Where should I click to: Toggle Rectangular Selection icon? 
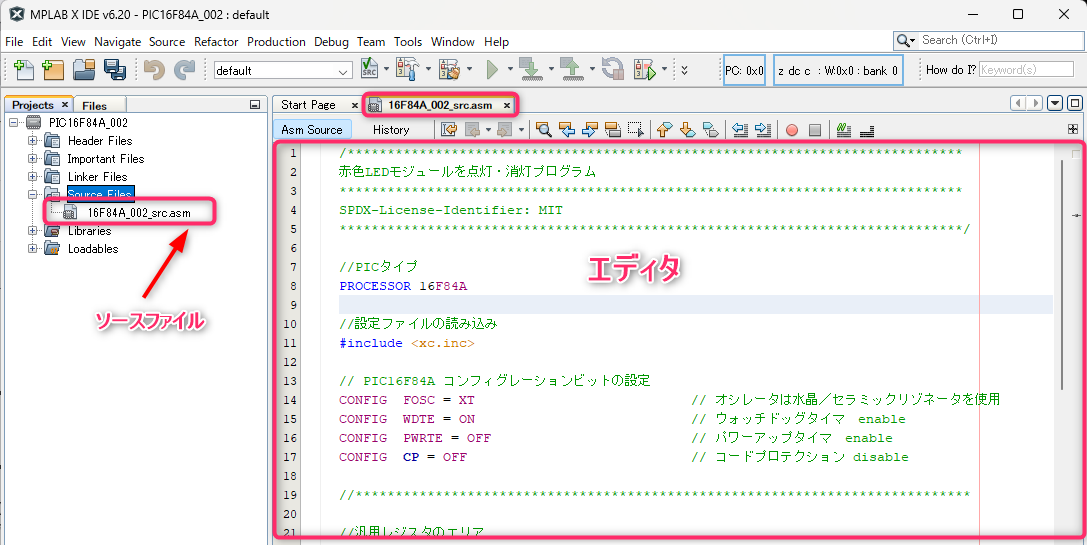tap(636, 130)
